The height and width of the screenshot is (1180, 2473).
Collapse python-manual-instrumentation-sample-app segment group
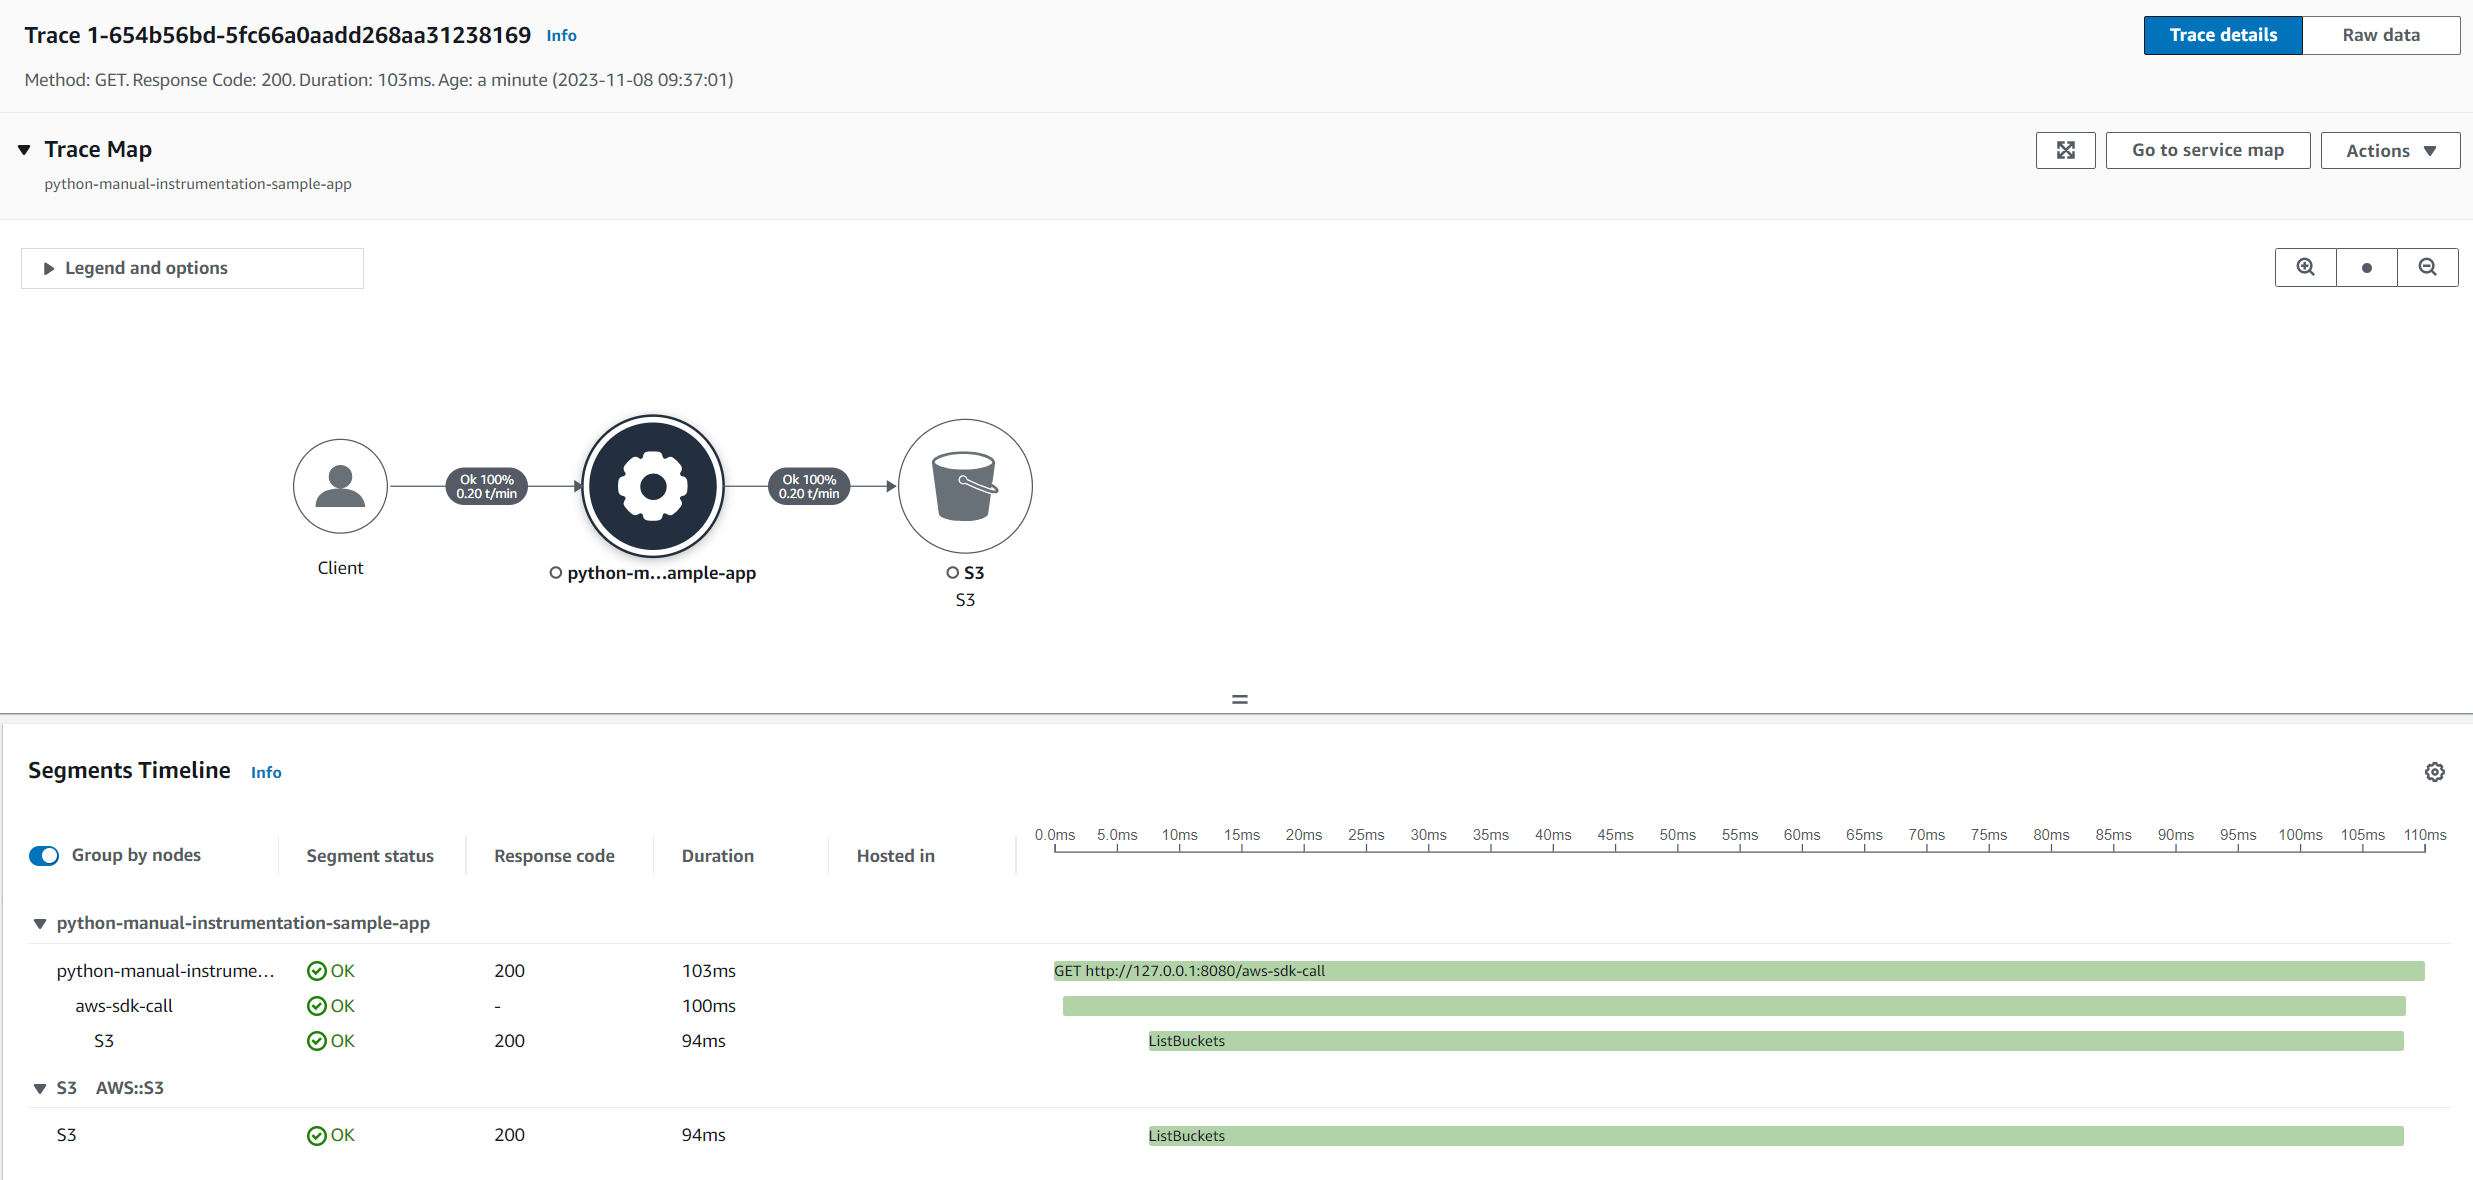point(40,923)
